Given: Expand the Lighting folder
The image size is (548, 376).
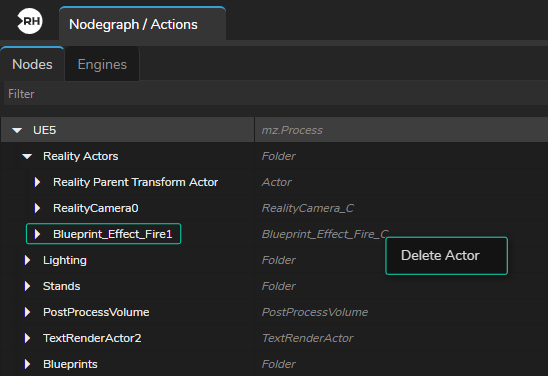Looking at the screenshot, I should click(27, 260).
